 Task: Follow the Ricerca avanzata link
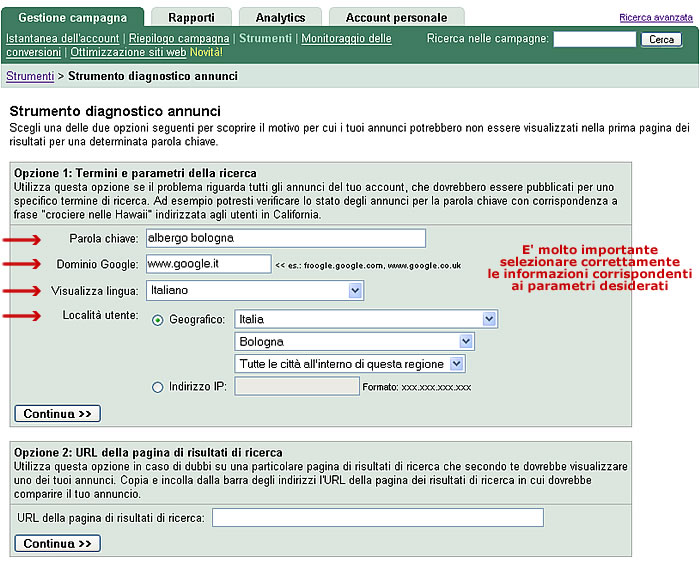[x=656, y=17]
